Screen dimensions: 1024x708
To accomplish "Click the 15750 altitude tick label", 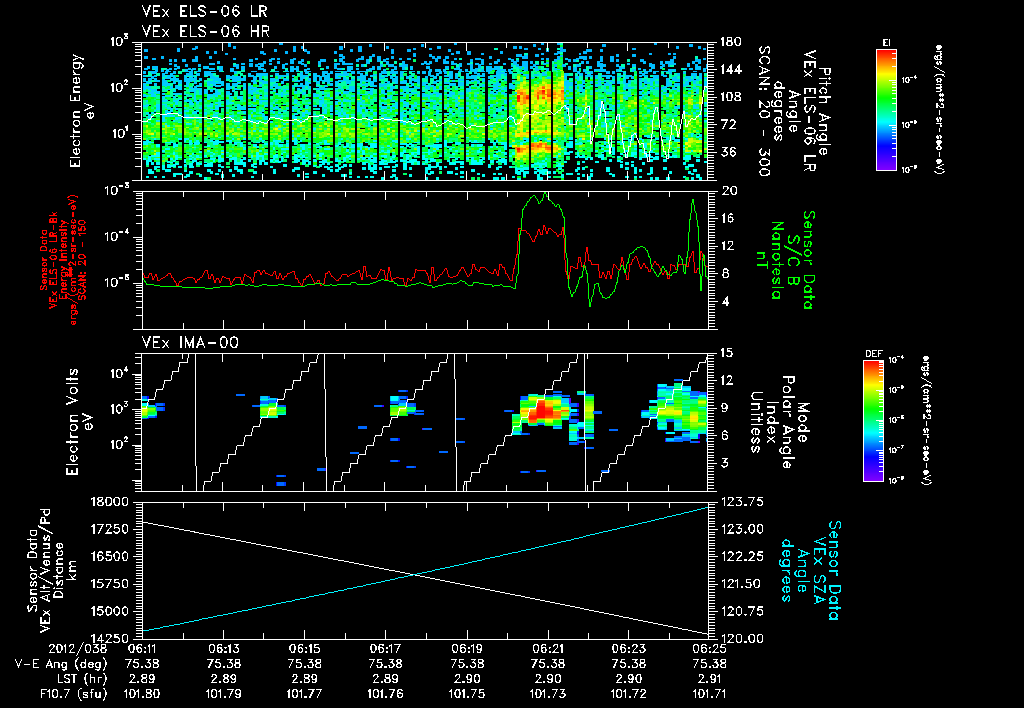I will 110,584.
